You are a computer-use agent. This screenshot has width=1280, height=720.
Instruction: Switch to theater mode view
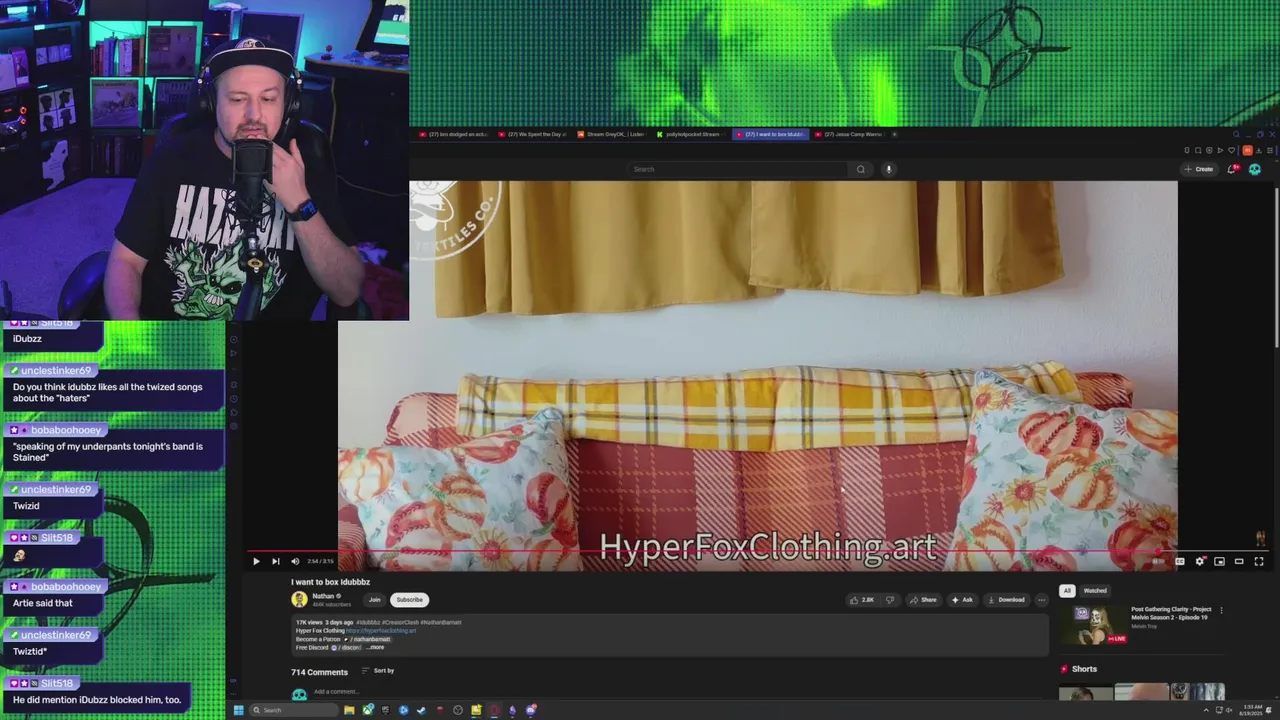1239,561
